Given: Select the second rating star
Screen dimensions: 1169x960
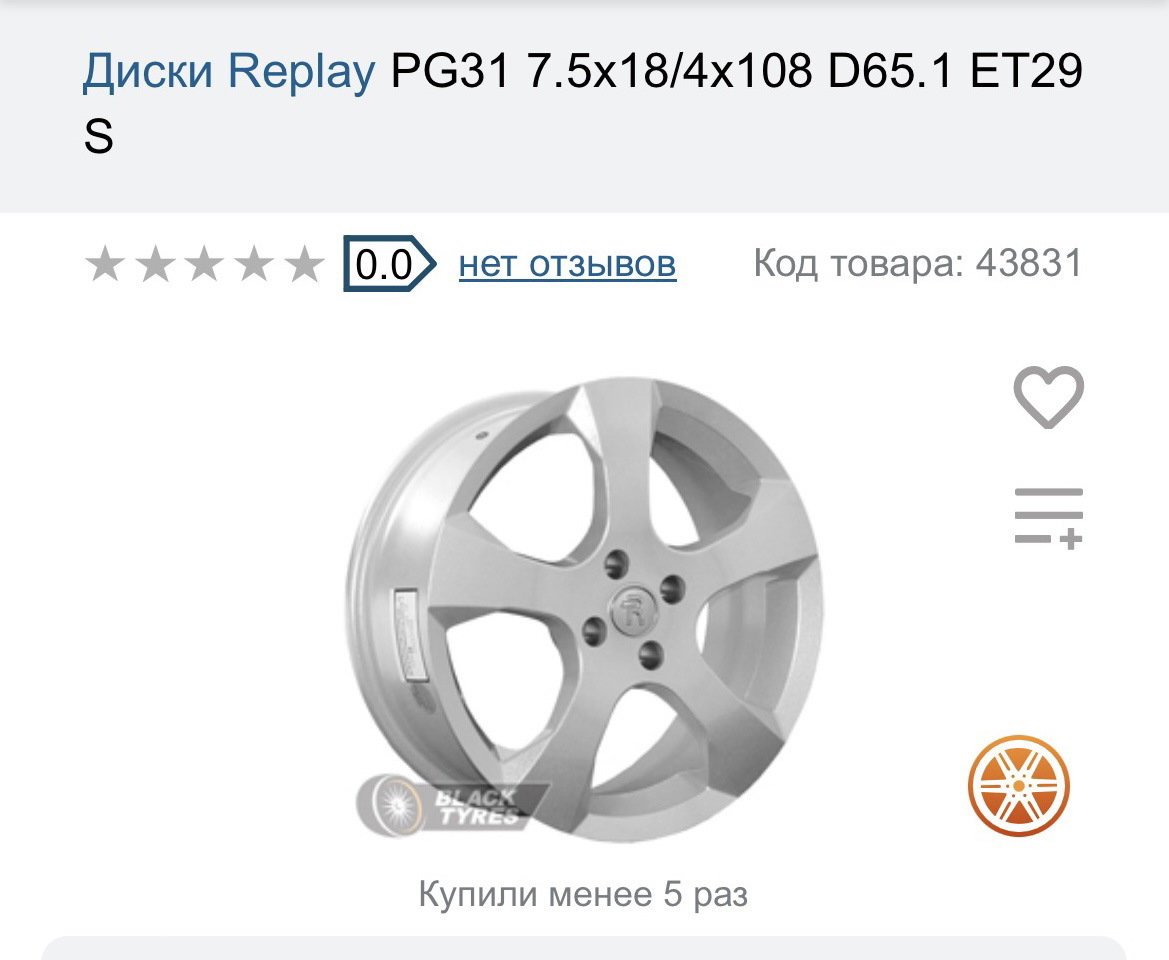Looking at the screenshot, I should [x=154, y=265].
